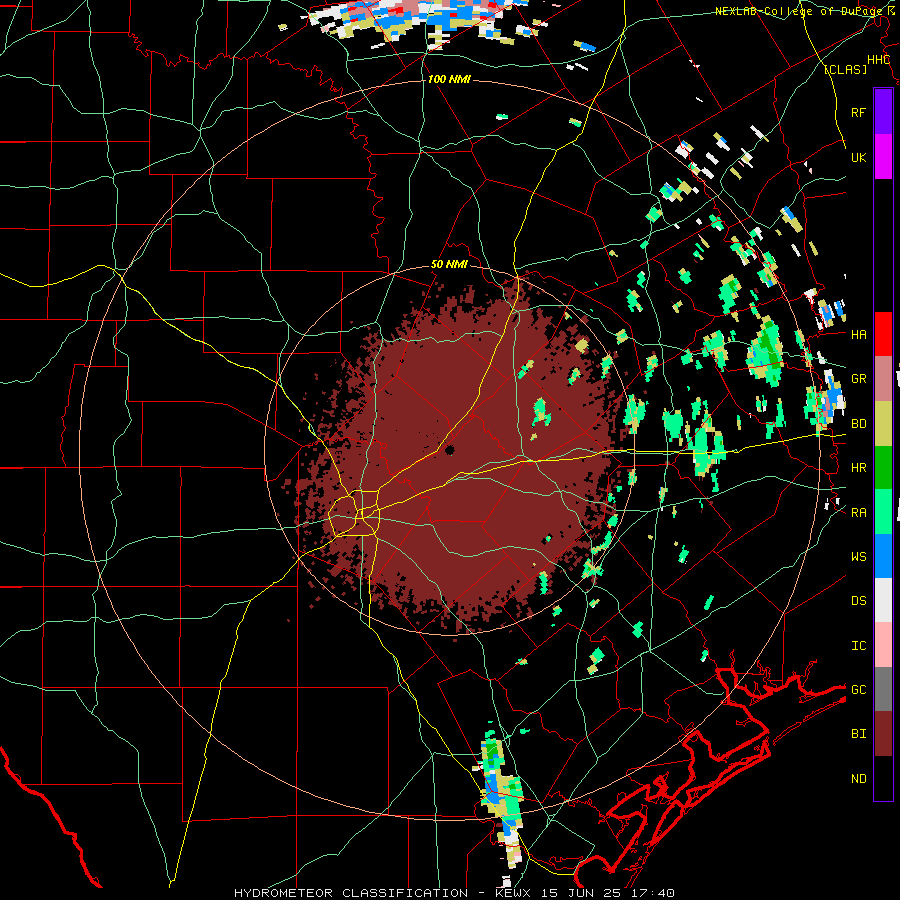This screenshot has height=900, width=900.
Task: Click the 100 NMI range ring label
Action: 449,79
